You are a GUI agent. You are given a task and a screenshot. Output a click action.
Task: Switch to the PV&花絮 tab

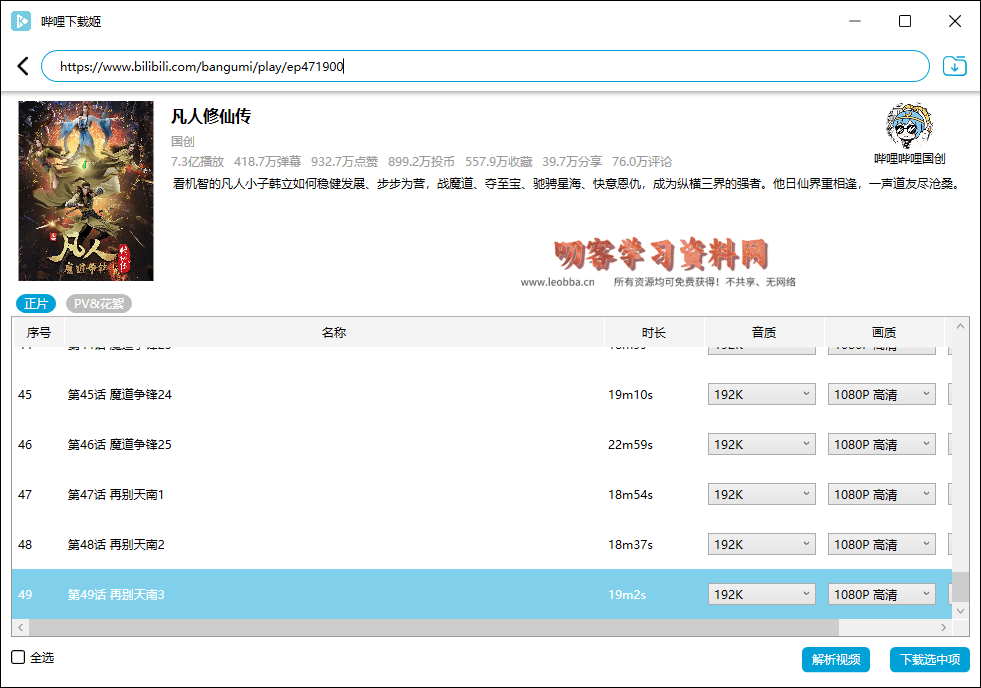click(x=99, y=304)
